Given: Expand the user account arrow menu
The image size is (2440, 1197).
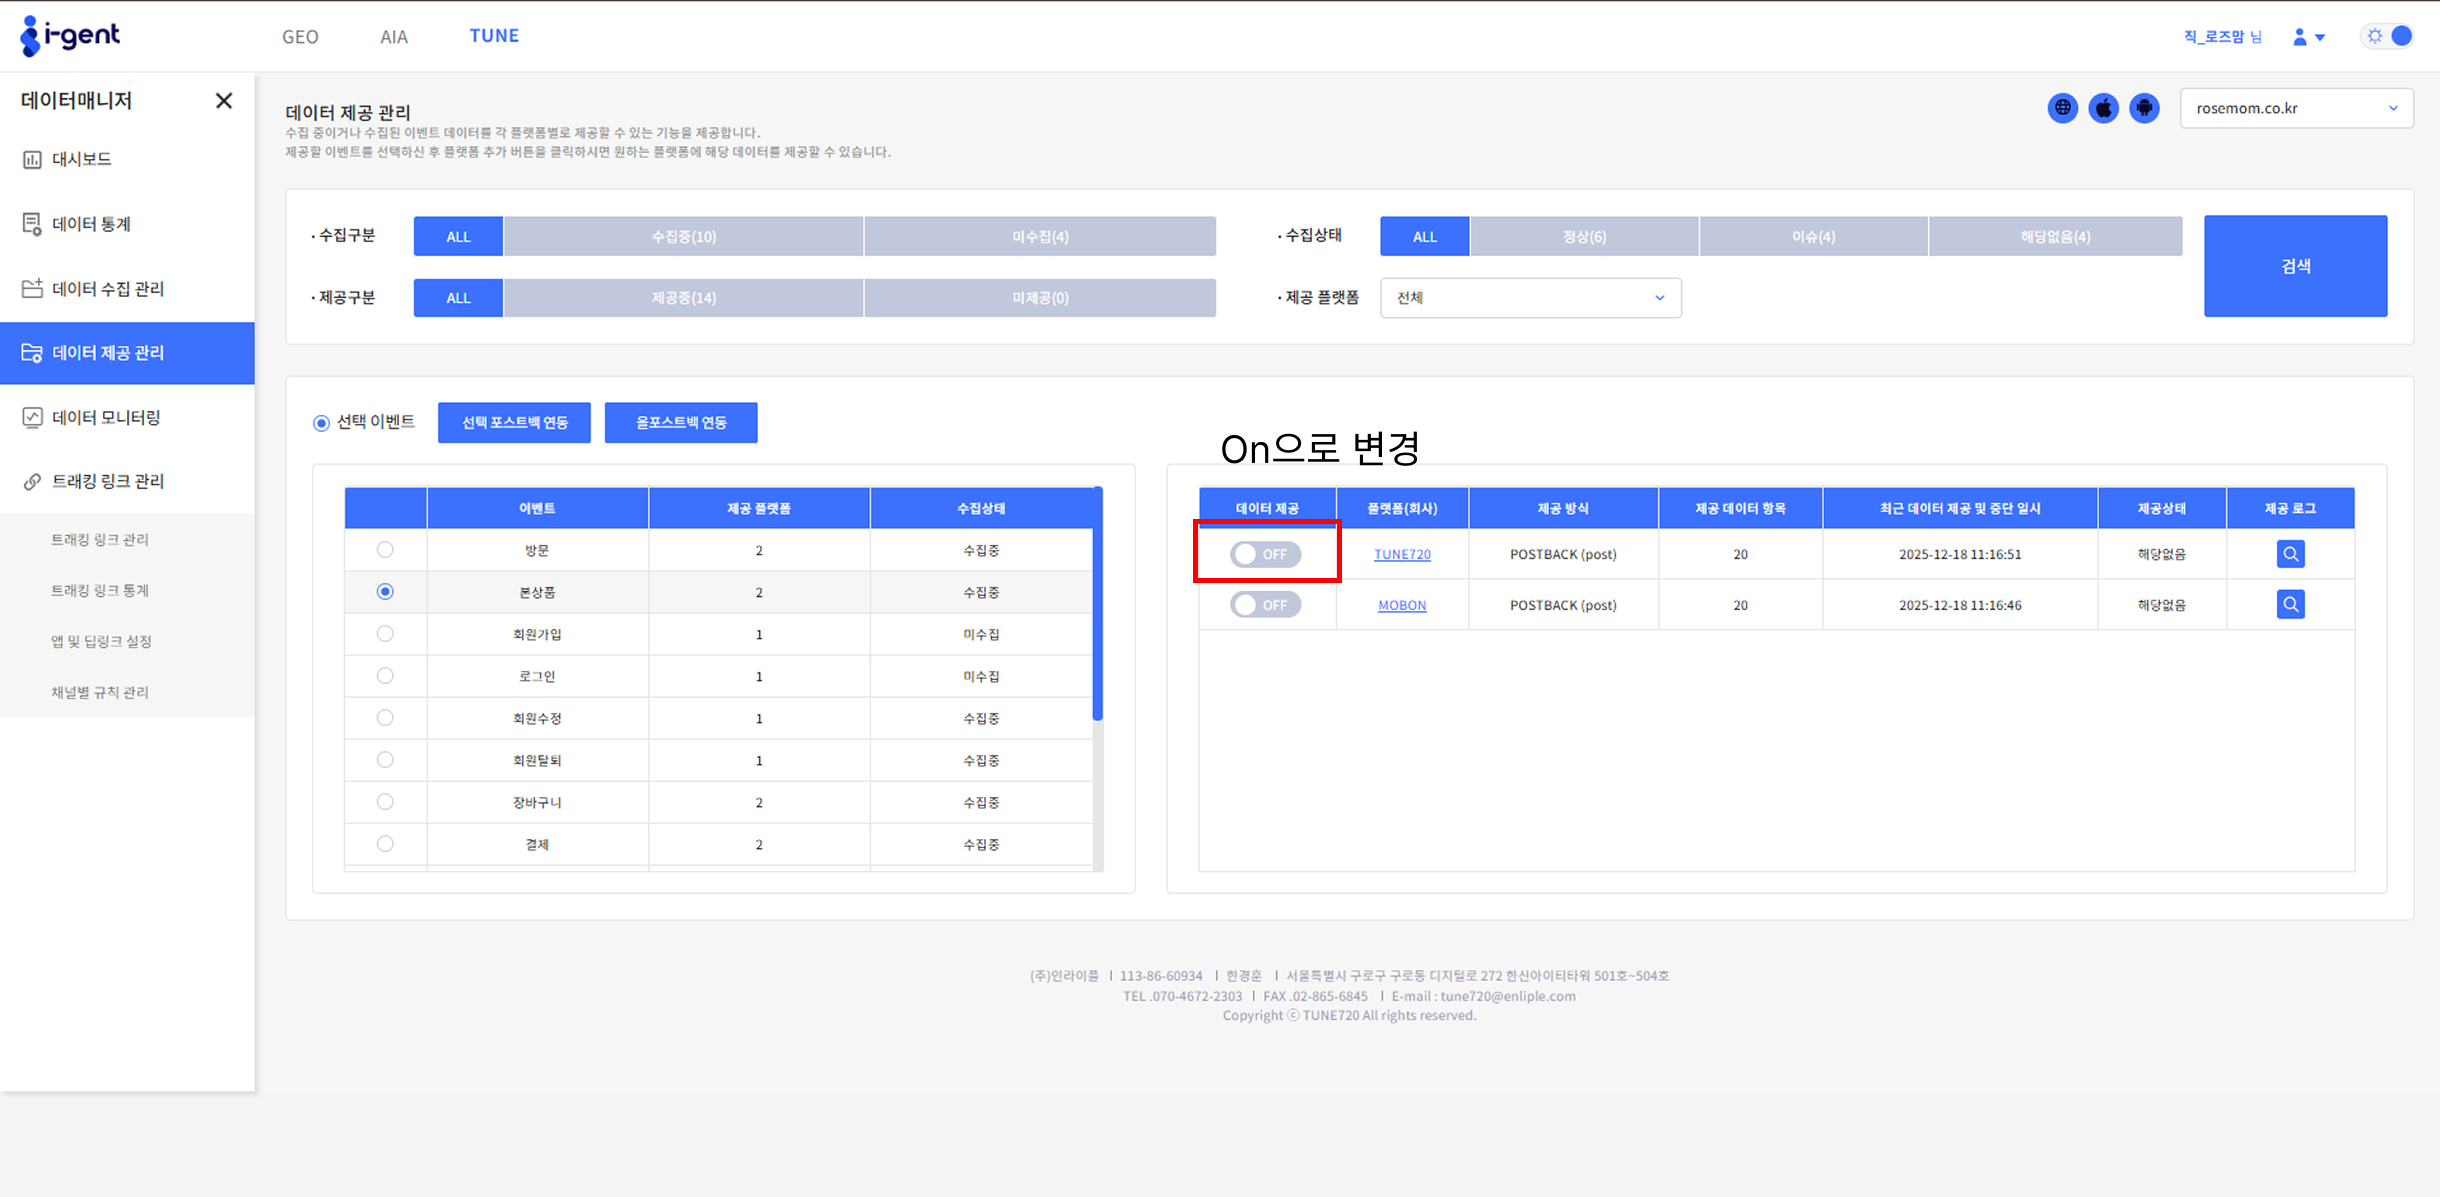Looking at the screenshot, I should click(2321, 38).
